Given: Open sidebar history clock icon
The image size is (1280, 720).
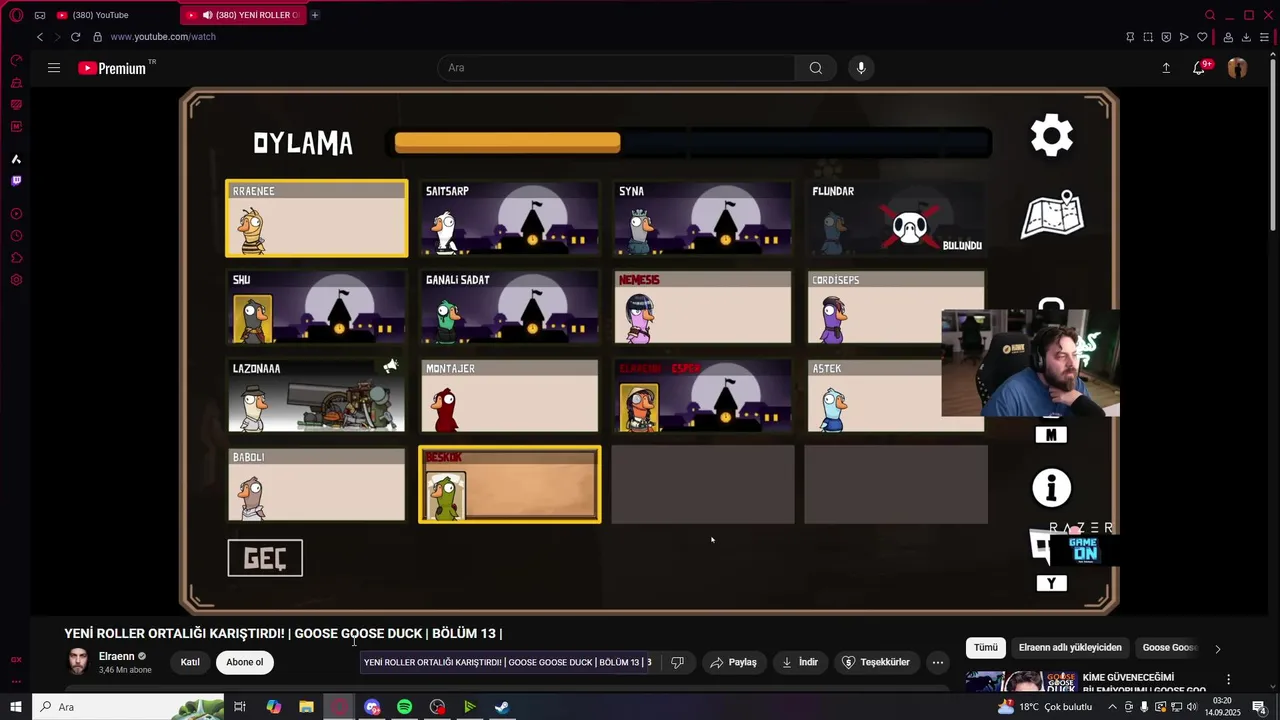Looking at the screenshot, I should pos(16,236).
